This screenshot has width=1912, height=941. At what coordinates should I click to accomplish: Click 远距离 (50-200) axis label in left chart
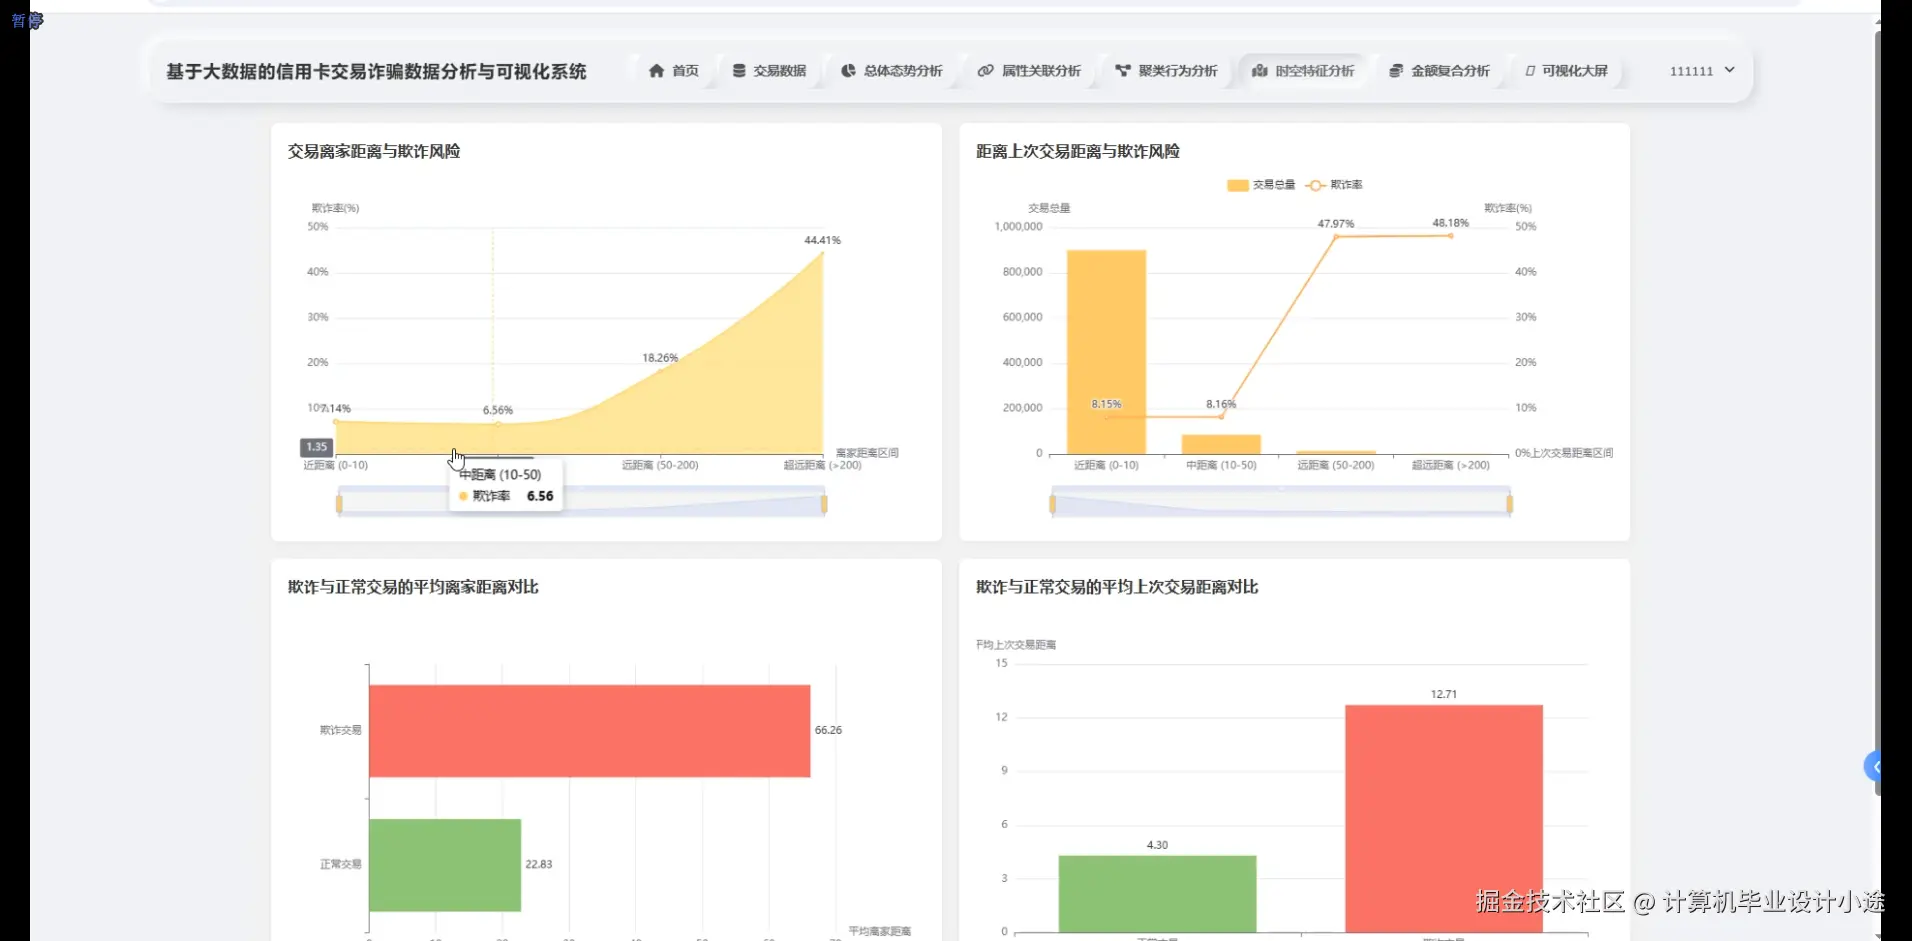pyautogui.click(x=660, y=465)
